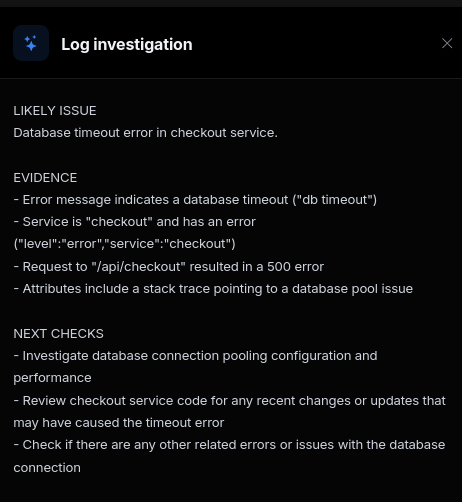The height and width of the screenshot is (502, 462).
Task: Click the final word connection
Action: [x=47, y=468]
